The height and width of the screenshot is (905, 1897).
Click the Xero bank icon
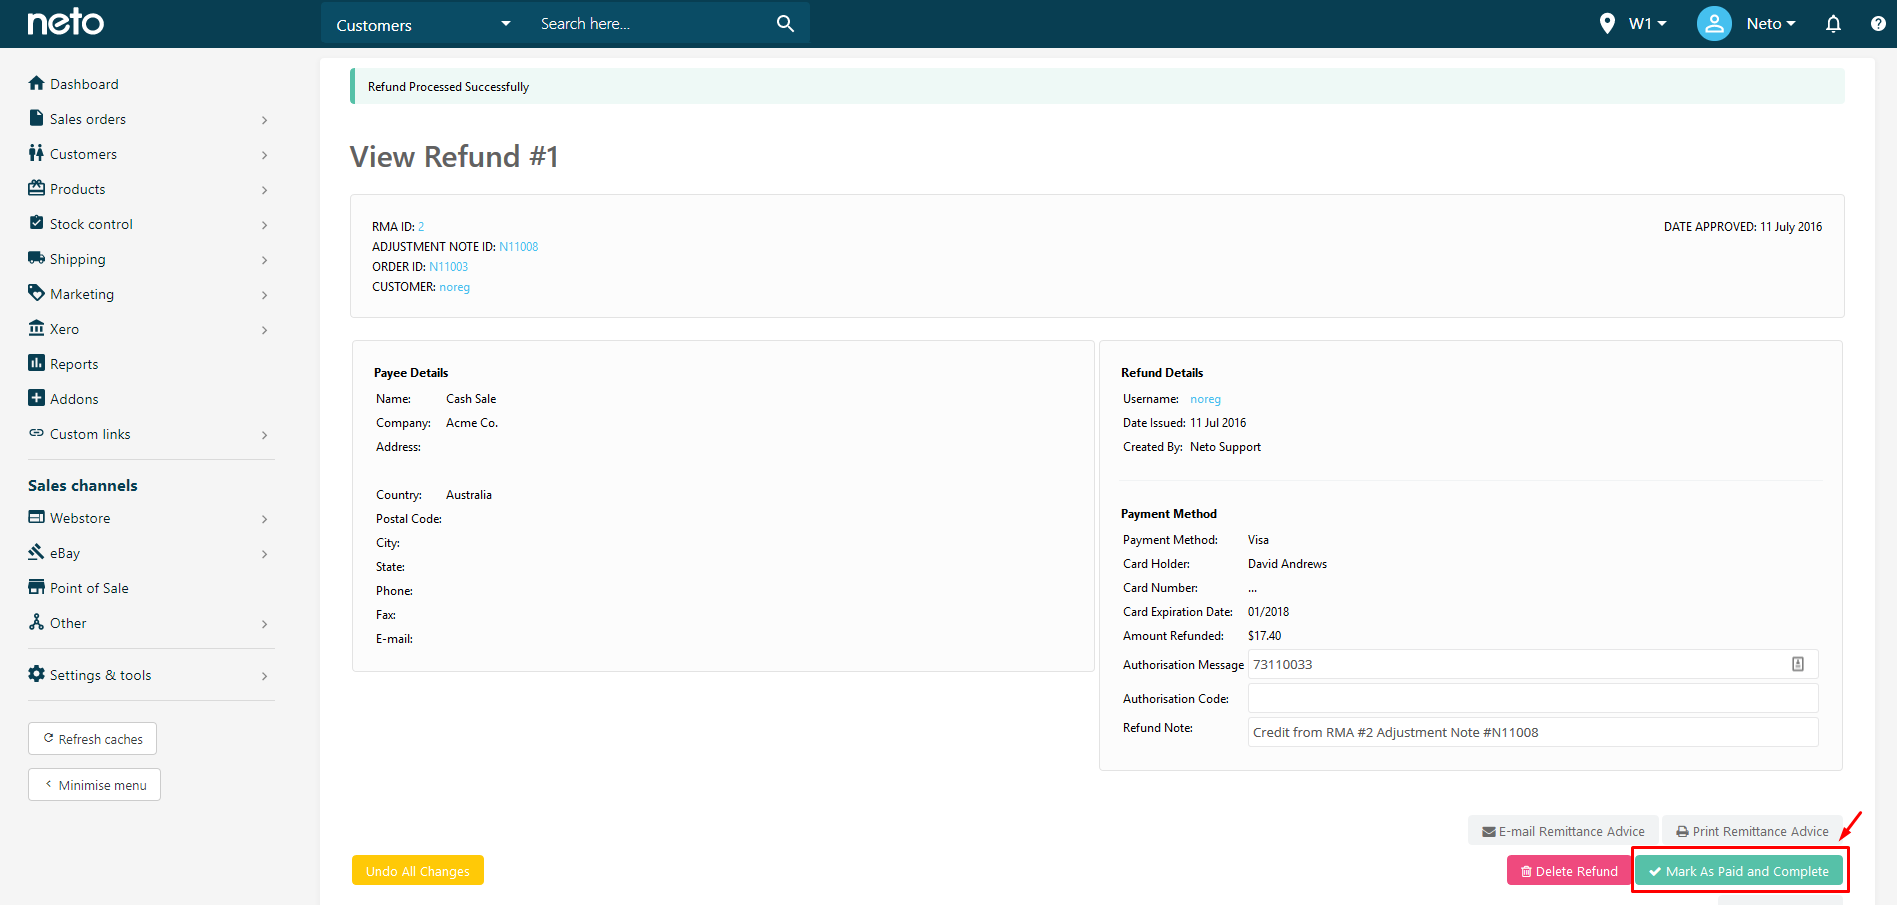coord(37,328)
